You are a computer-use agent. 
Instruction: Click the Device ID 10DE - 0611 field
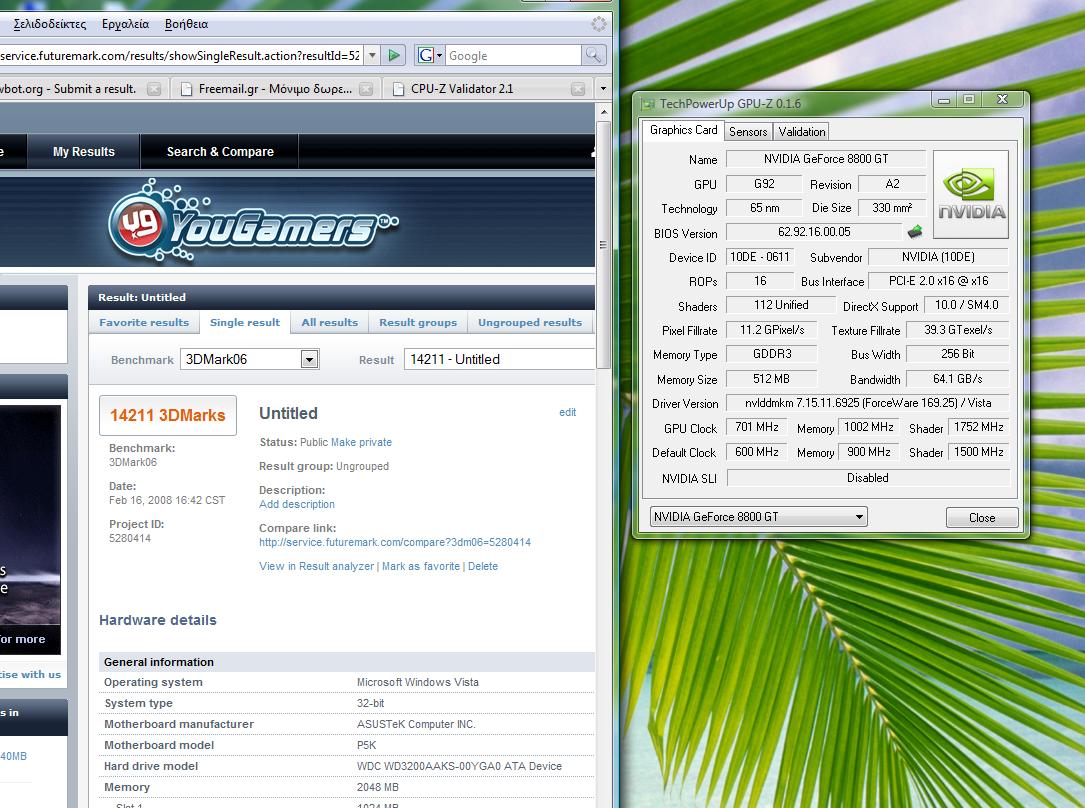[759, 257]
